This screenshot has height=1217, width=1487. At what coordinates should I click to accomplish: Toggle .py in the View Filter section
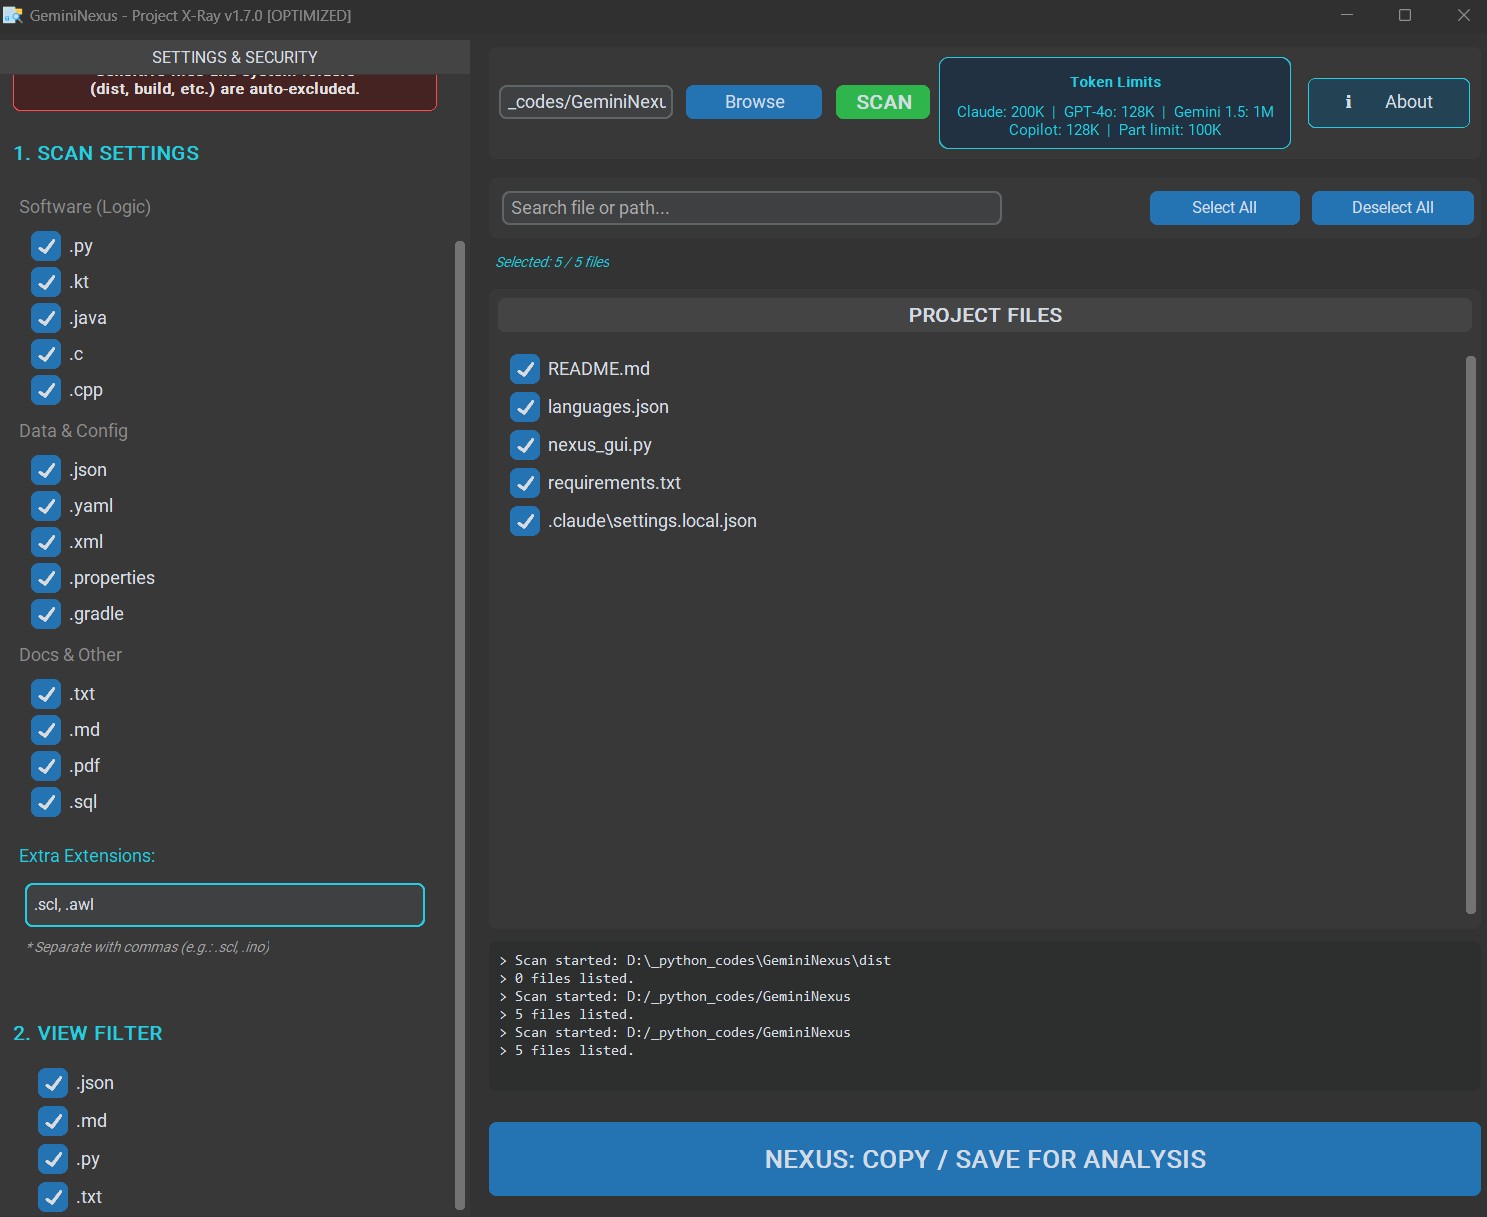click(x=53, y=1159)
